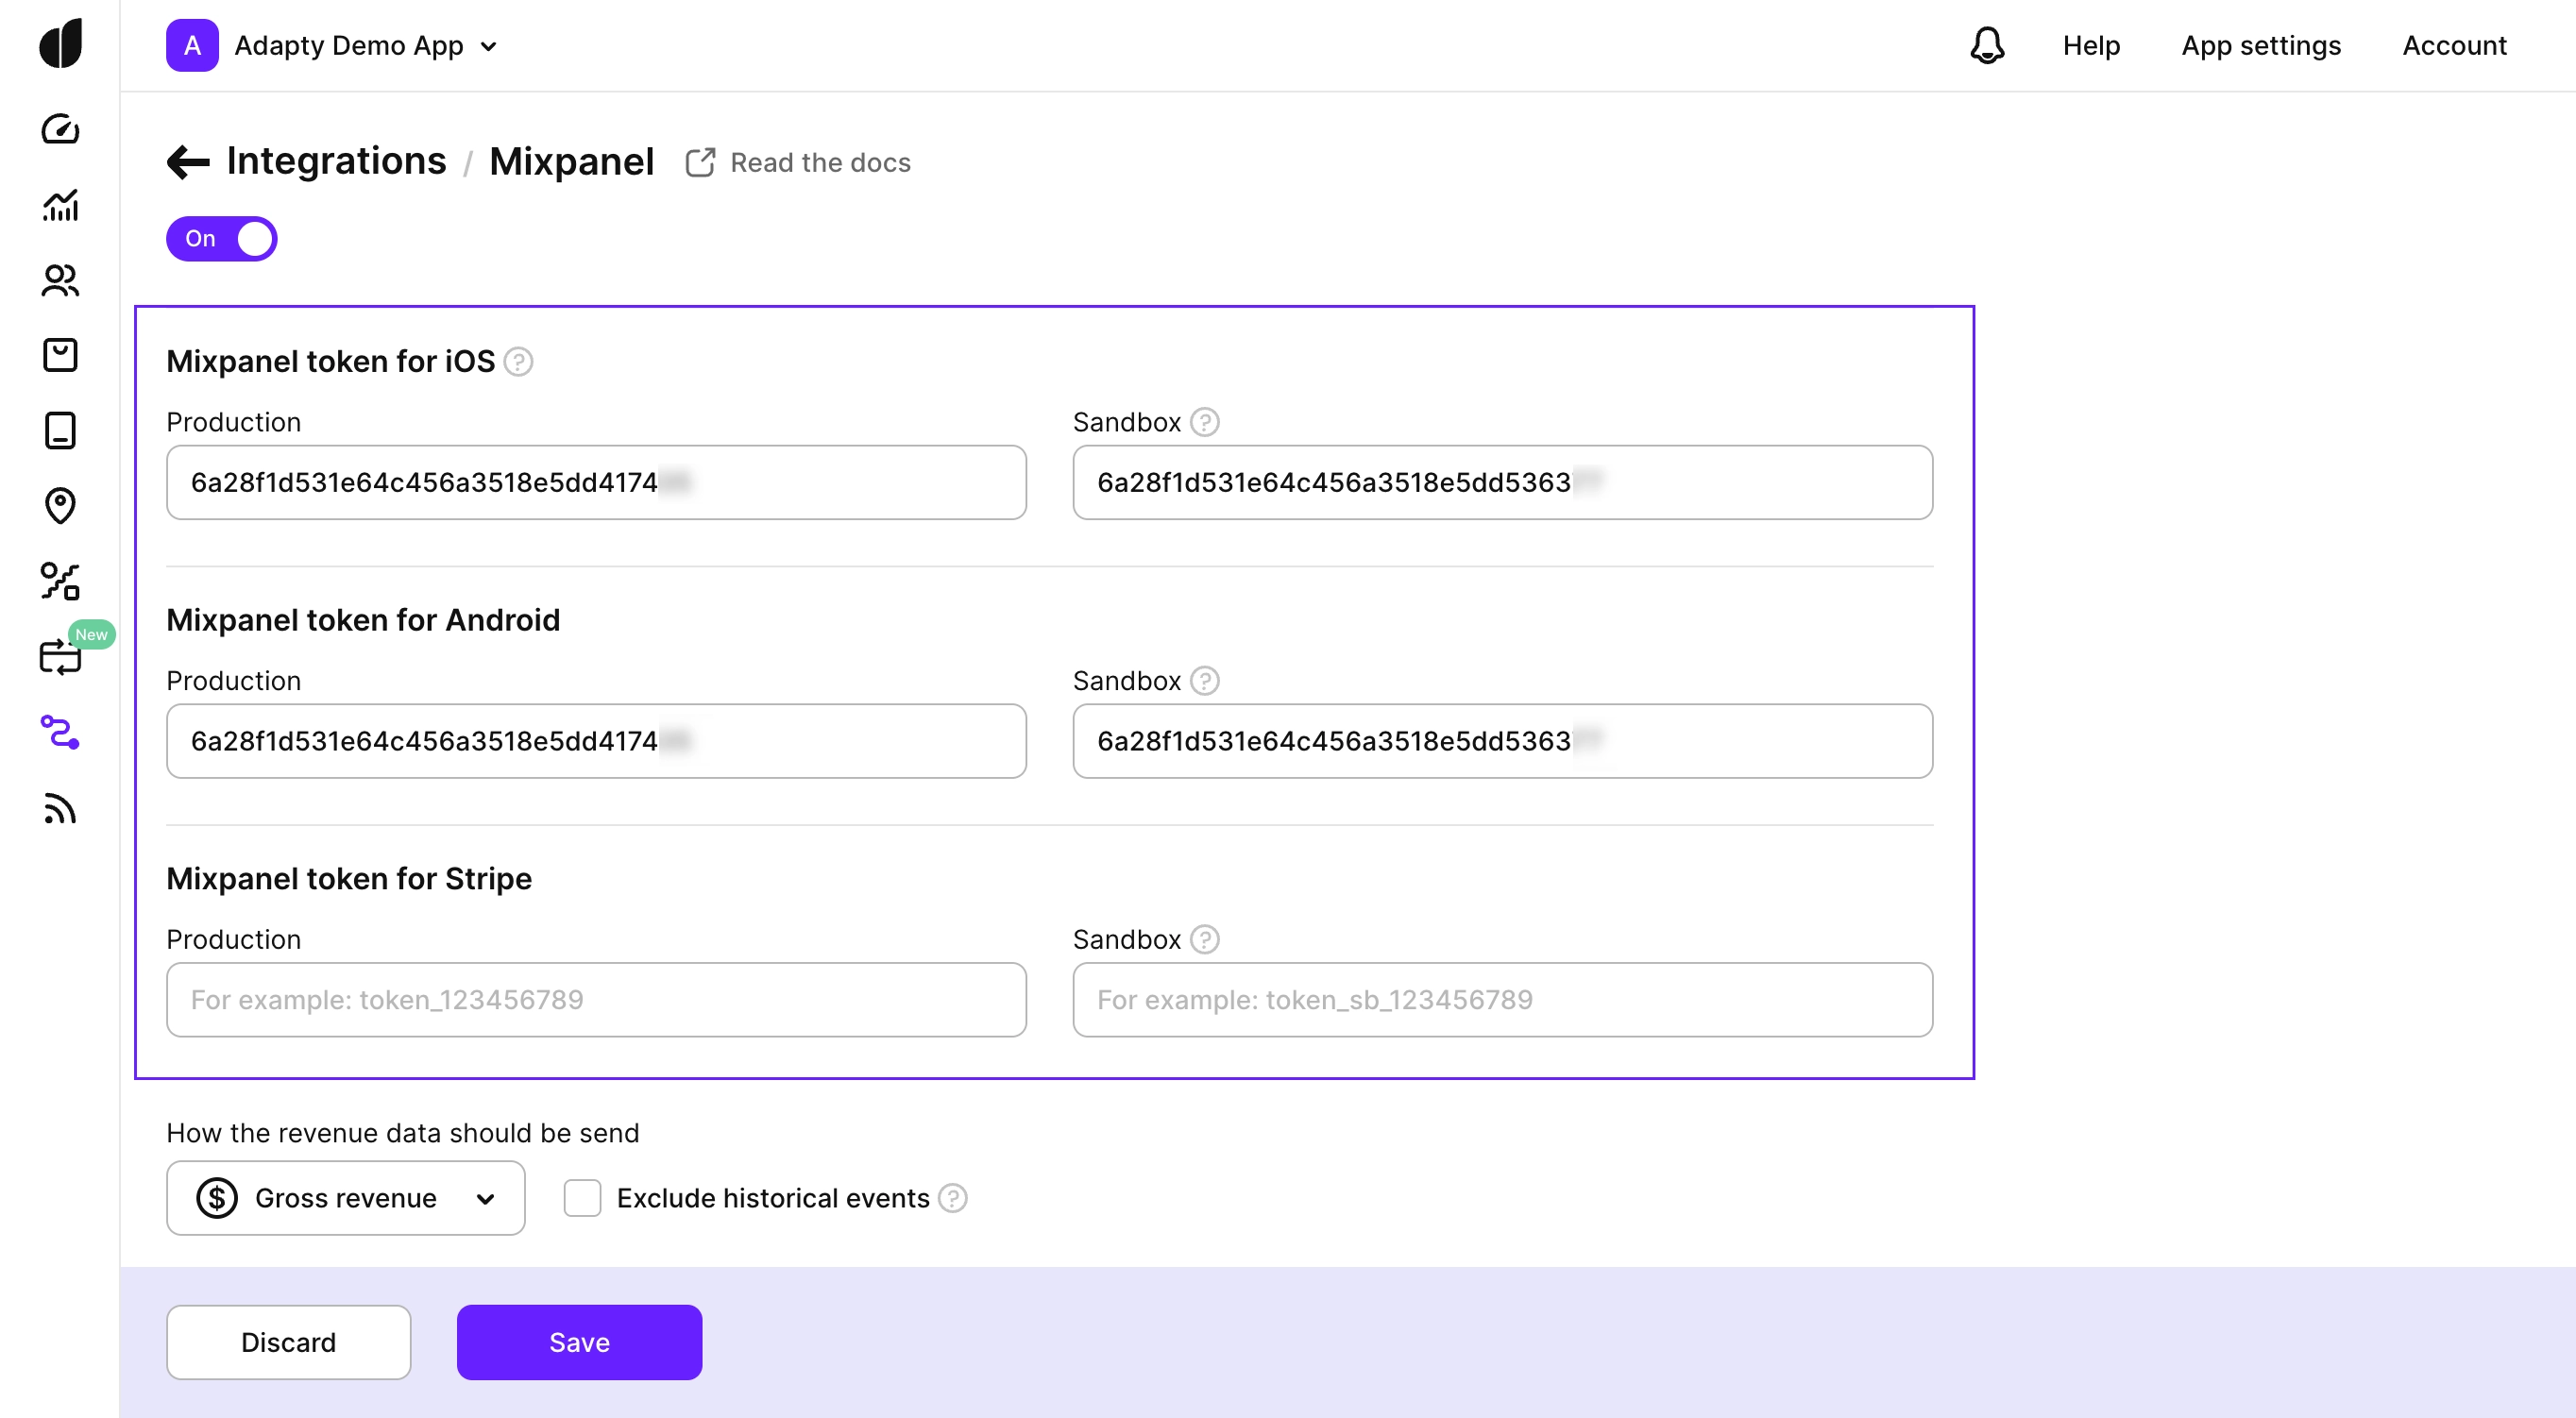Select the Profiles users icon
This screenshot has height=1418, width=2576.
tap(60, 282)
